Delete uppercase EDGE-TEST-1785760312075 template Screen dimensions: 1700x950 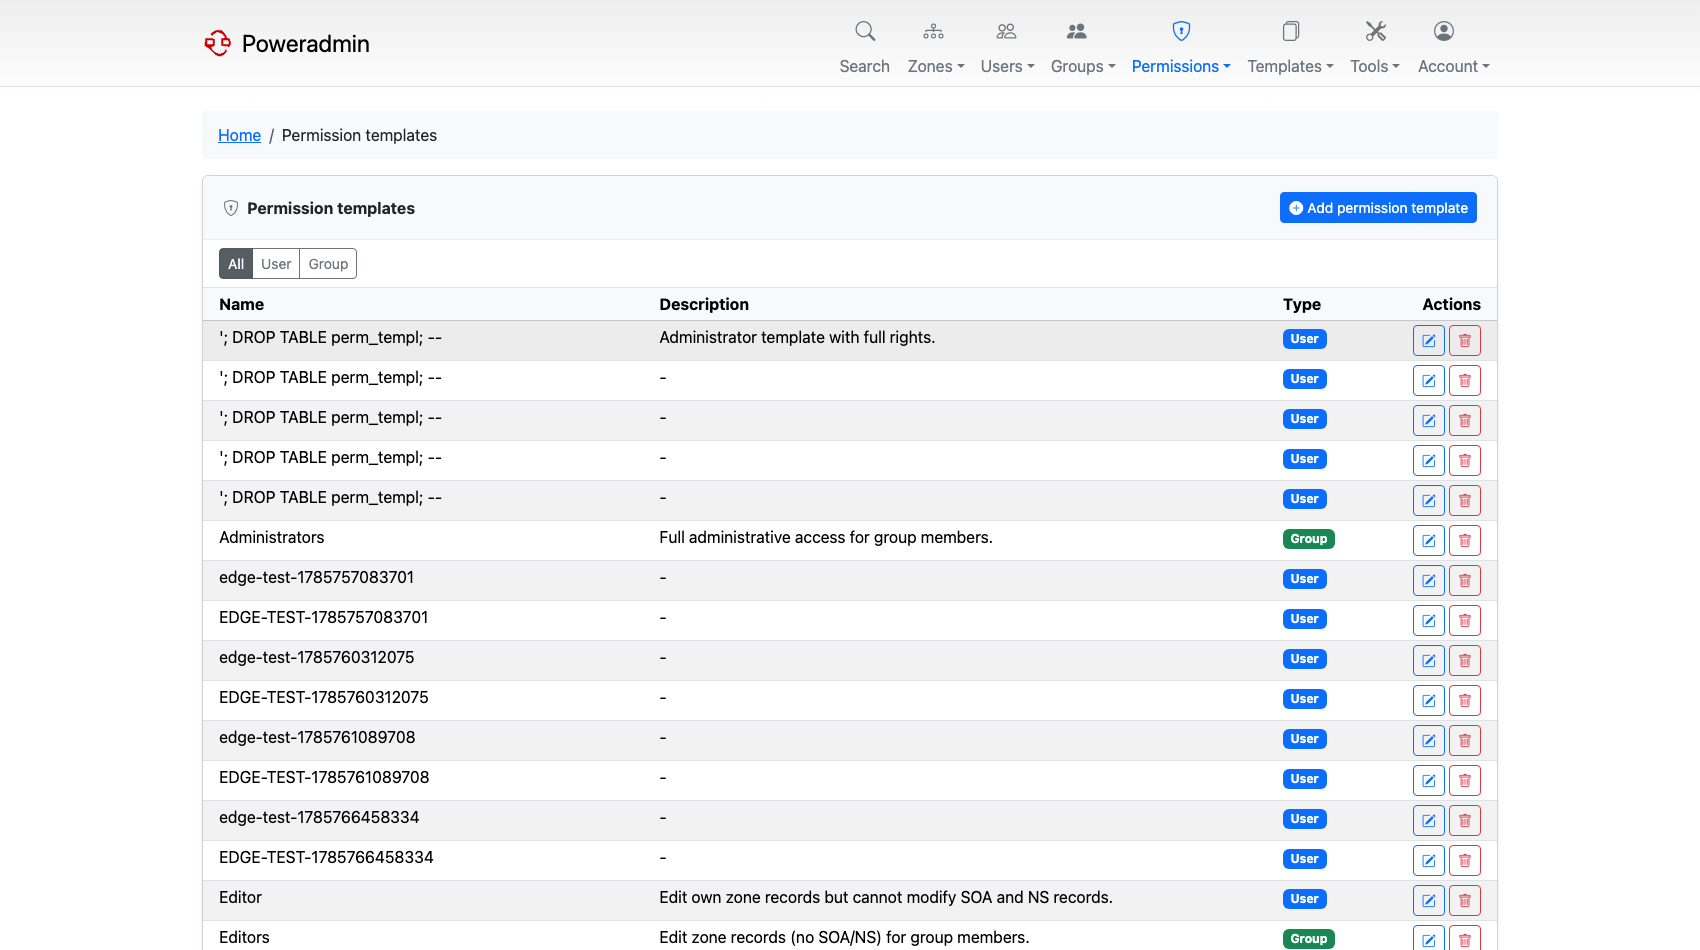pos(1465,700)
